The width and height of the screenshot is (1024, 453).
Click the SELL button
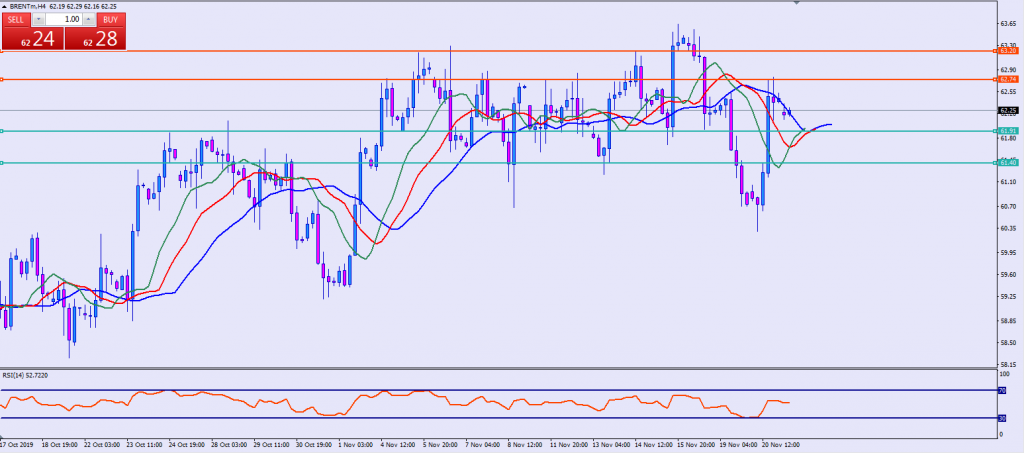(16, 19)
